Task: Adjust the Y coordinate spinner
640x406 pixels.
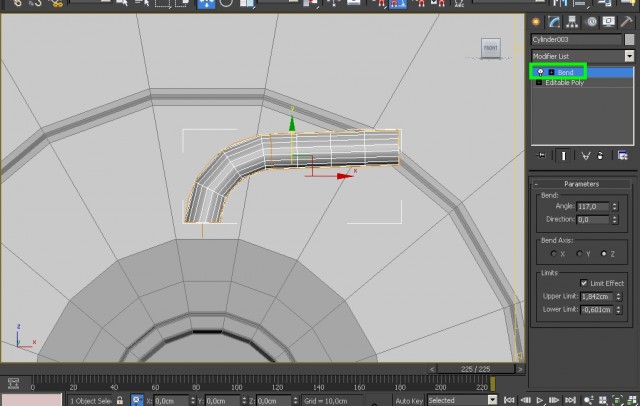Action: (244, 401)
